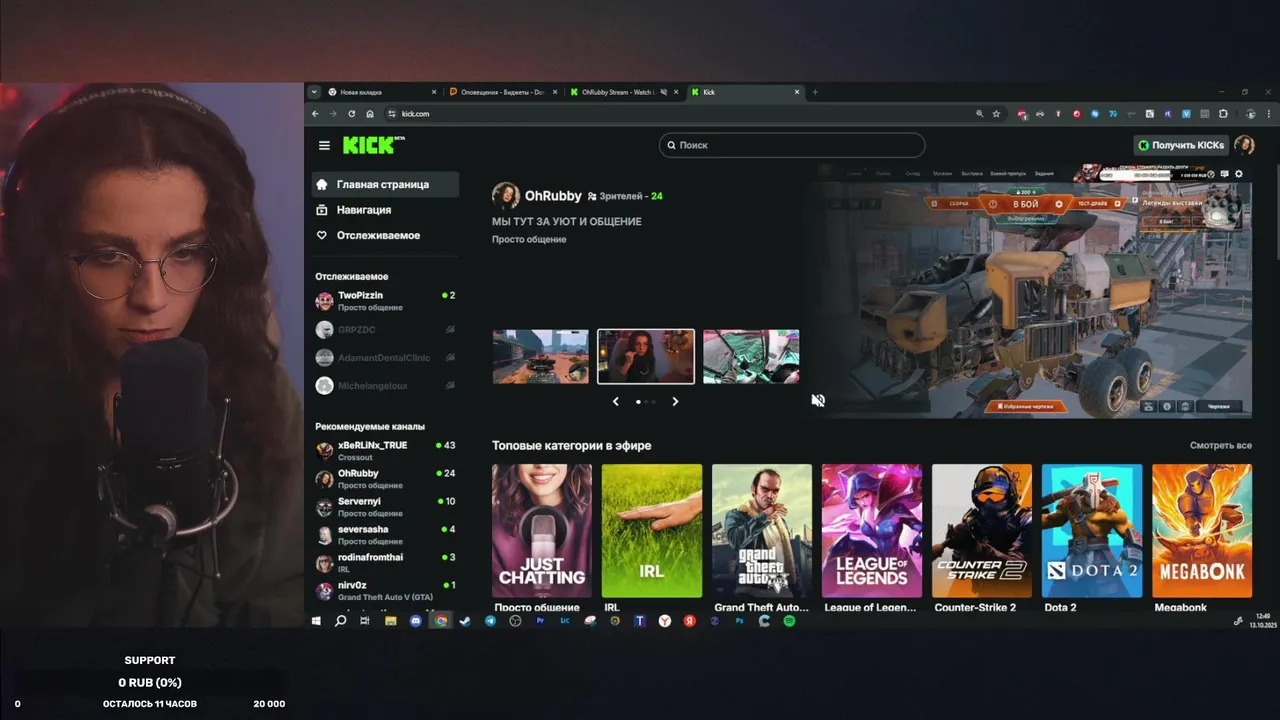Open the Dota 2 category card
The height and width of the screenshot is (720, 1280).
pyautogui.click(x=1092, y=531)
